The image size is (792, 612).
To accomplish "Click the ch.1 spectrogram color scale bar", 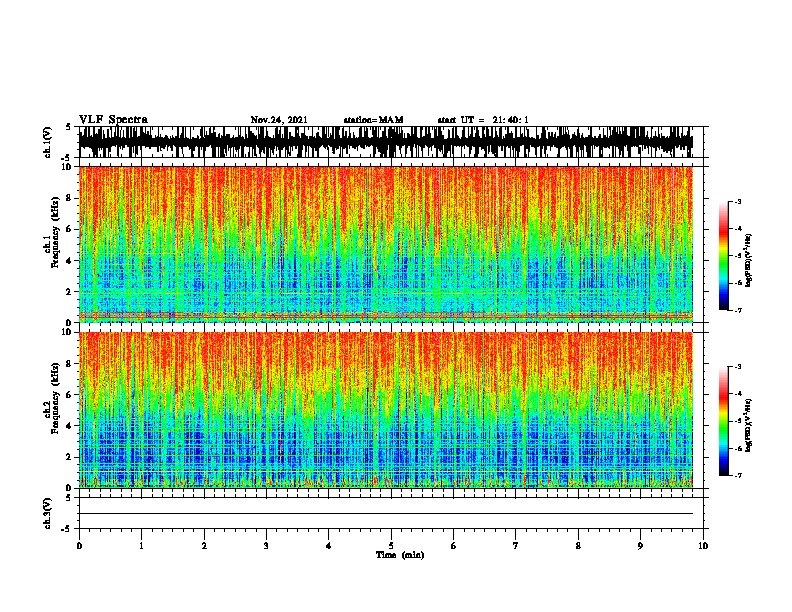I will point(723,256).
